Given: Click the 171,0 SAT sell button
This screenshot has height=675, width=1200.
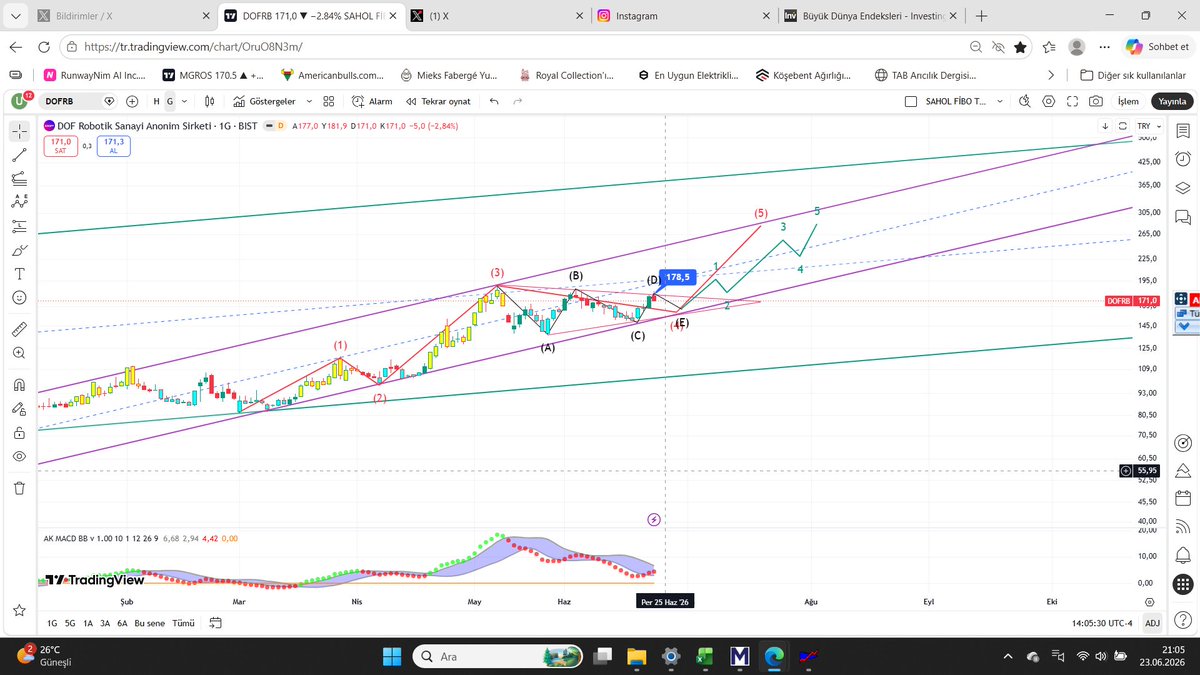Looking at the screenshot, I should point(59,146).
